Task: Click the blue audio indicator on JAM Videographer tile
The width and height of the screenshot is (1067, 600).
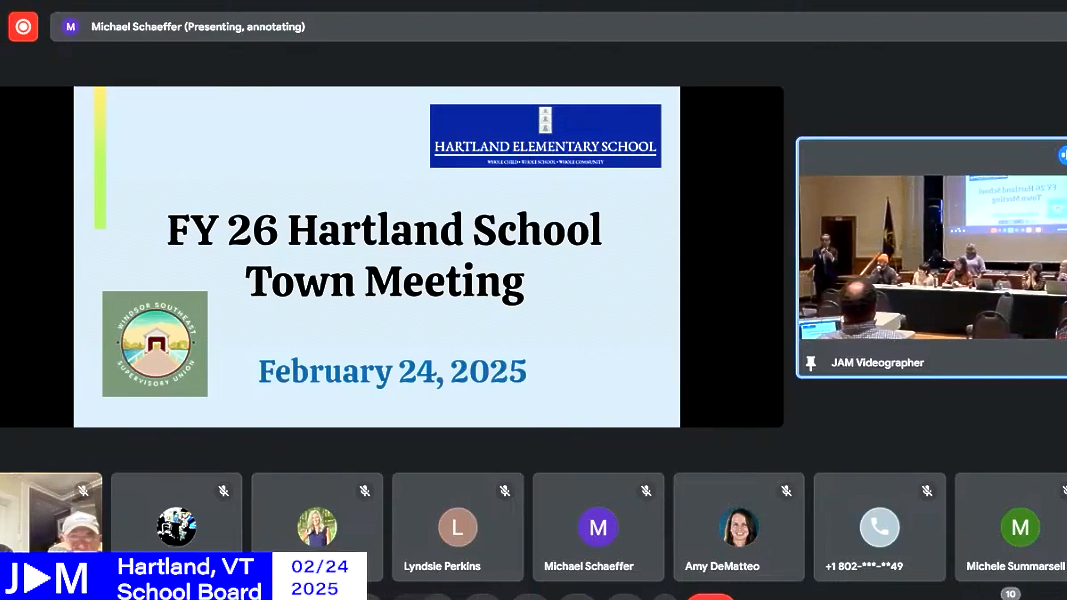Action: coord(1062,155)
